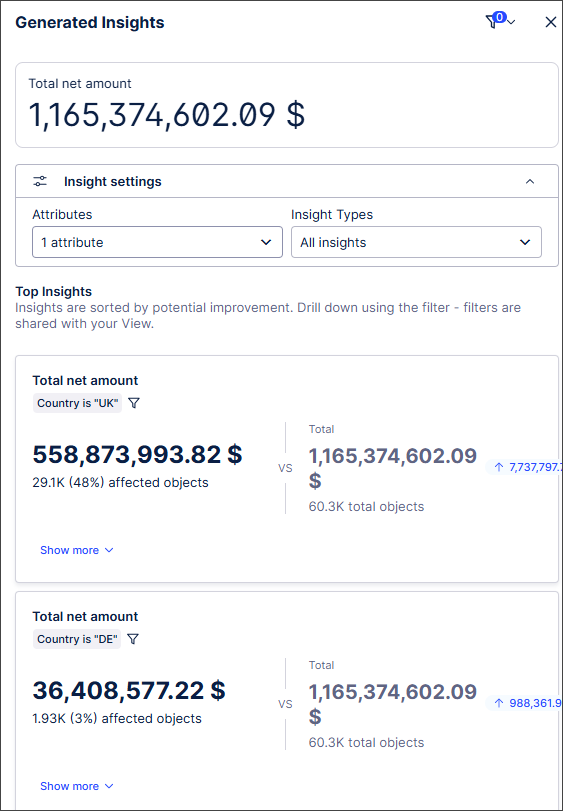Apply filter for Country is "DE"
Viewport: 563px width, 811px height.
click(133, 639)
